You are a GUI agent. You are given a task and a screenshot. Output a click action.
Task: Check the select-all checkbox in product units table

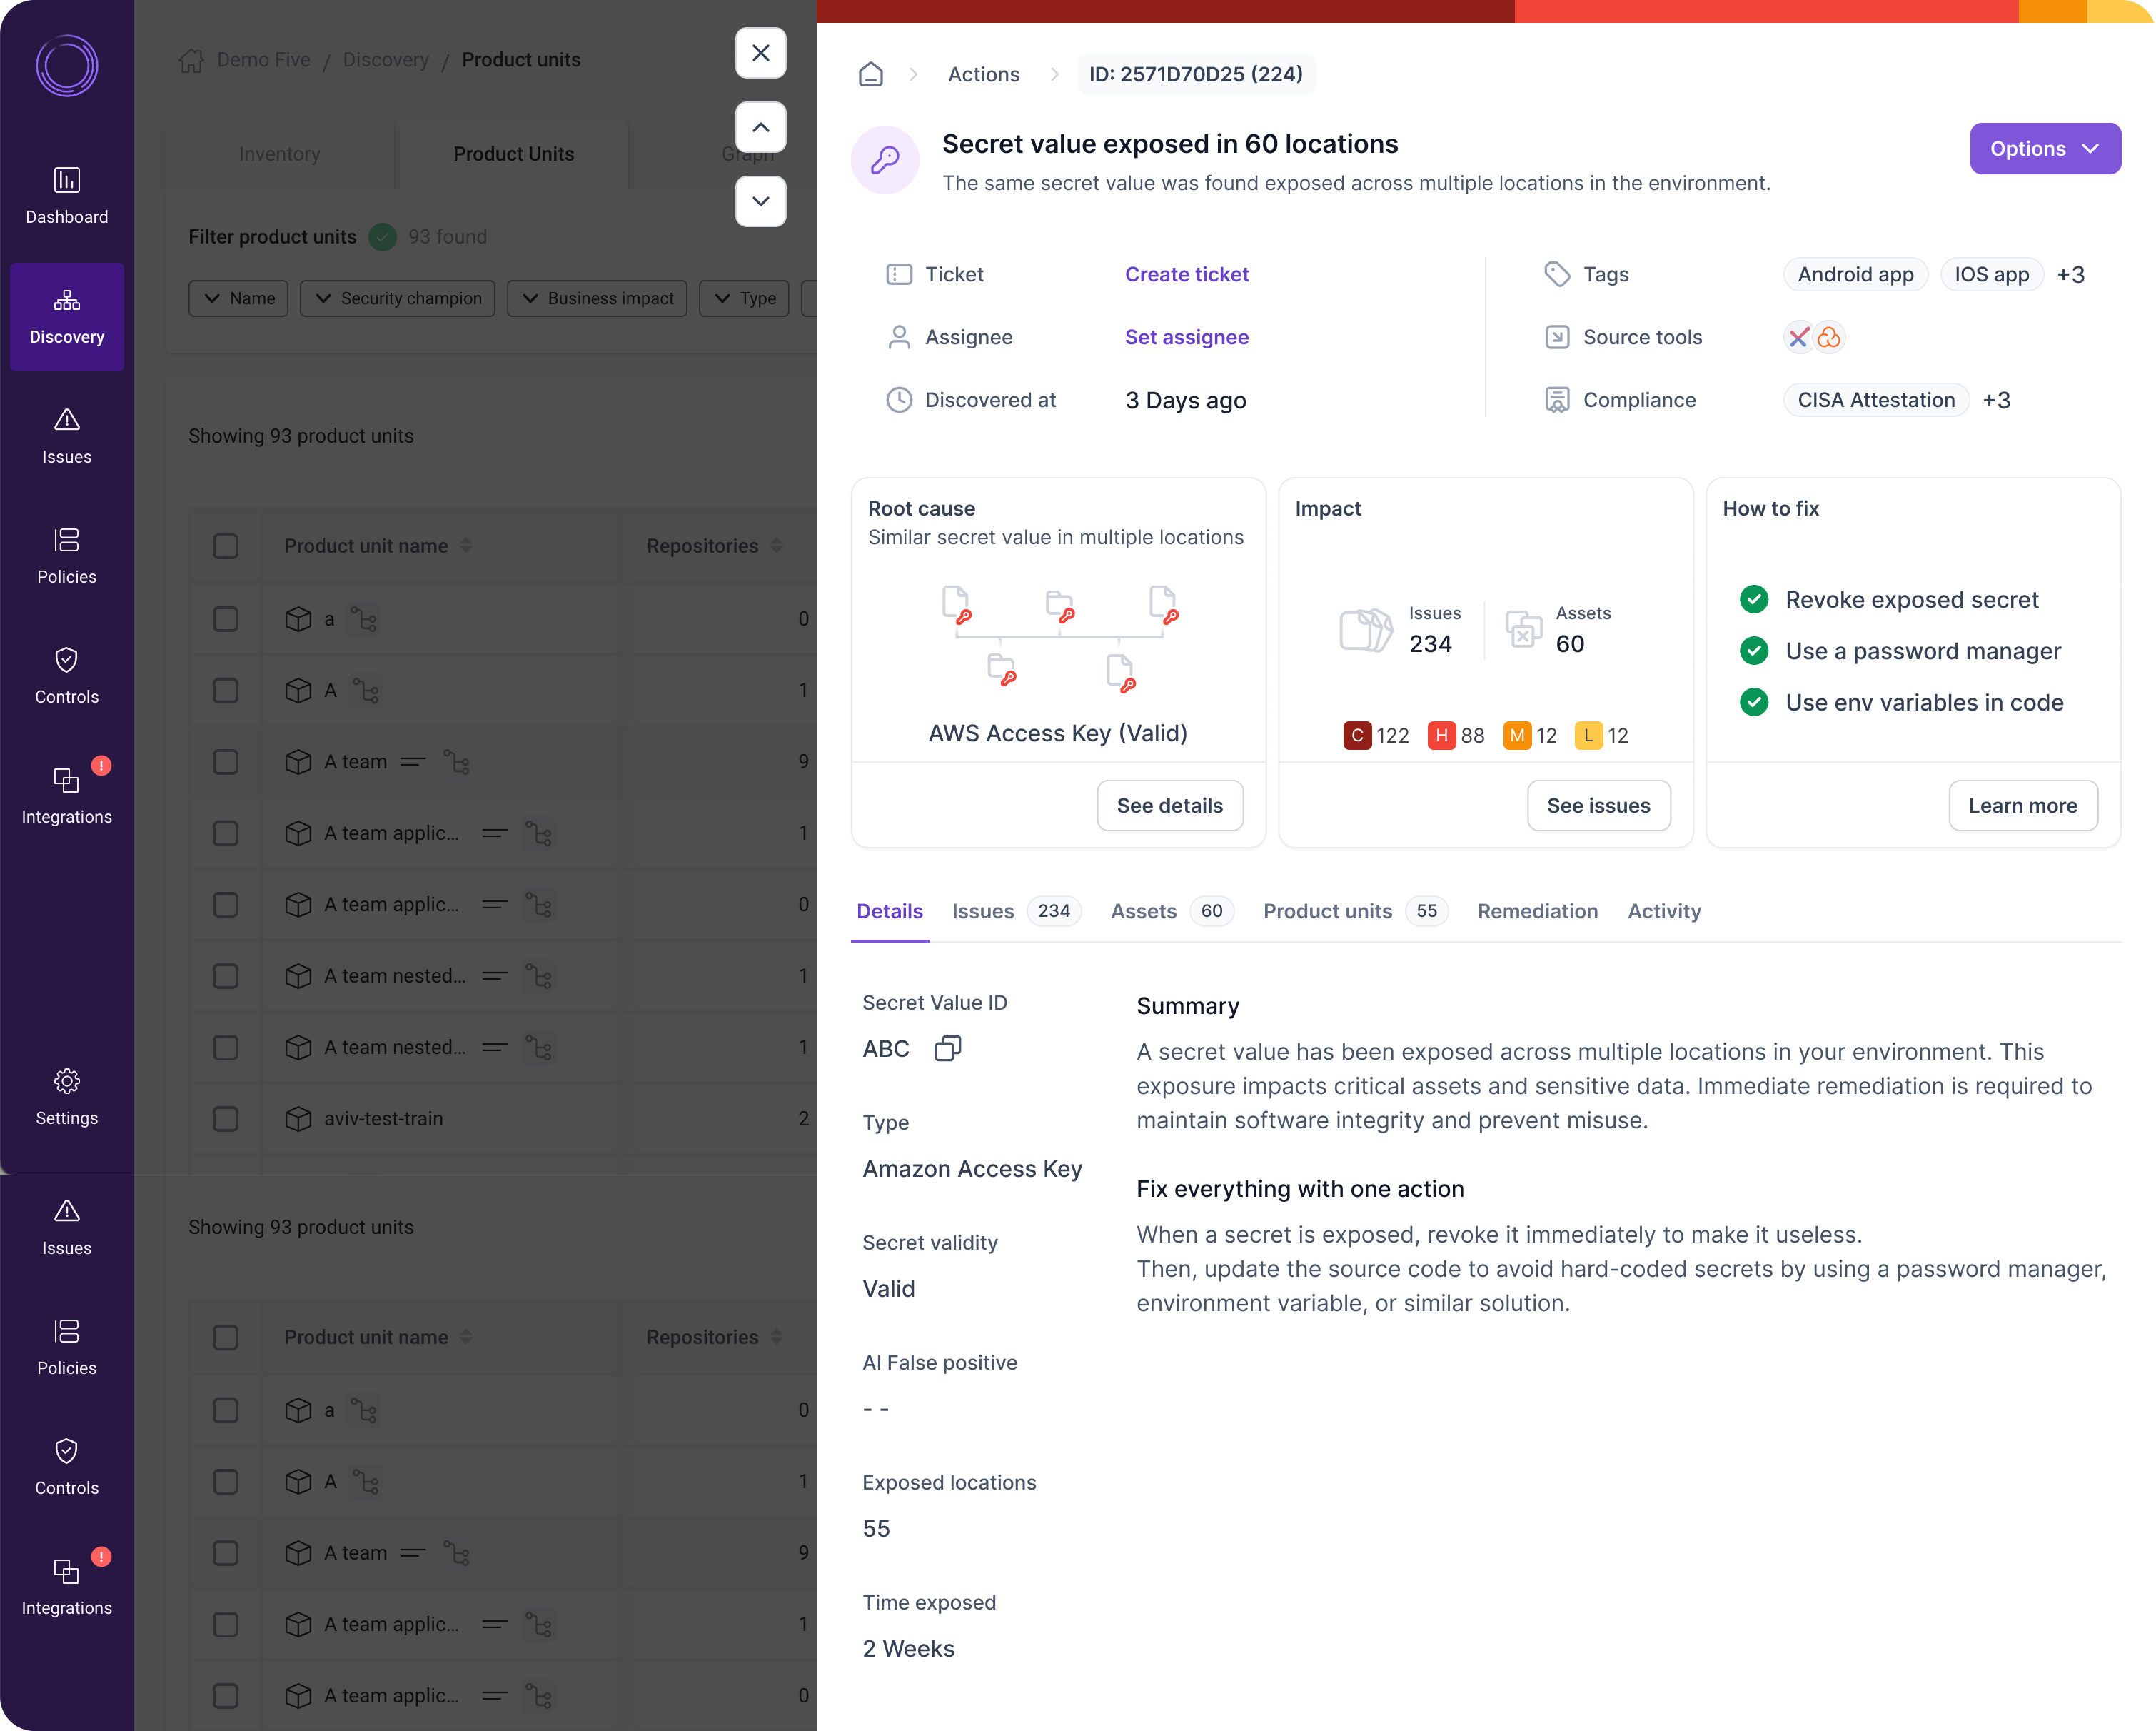coord(225,547)
